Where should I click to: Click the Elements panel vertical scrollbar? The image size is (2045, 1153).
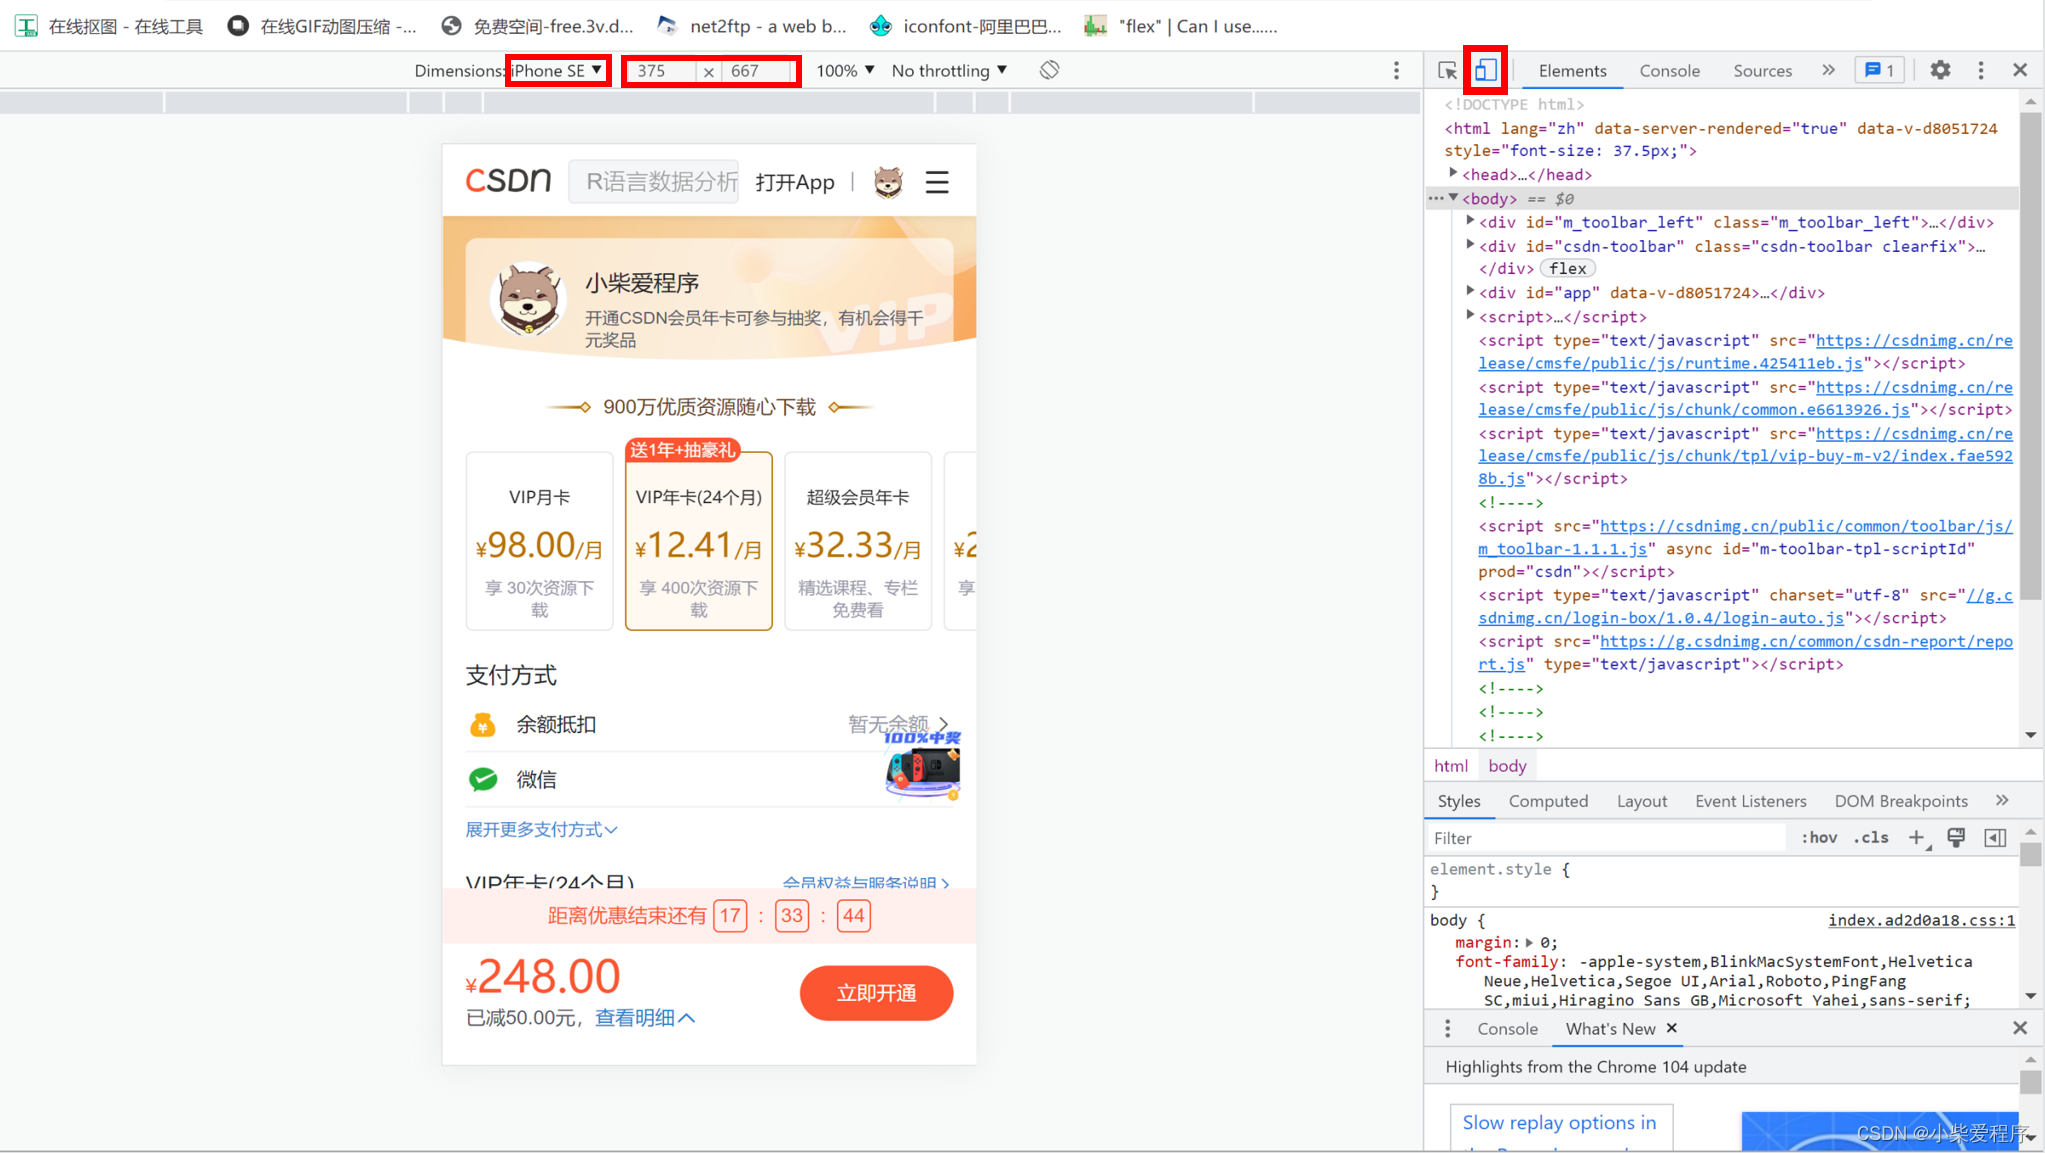tap(2030, 354)
